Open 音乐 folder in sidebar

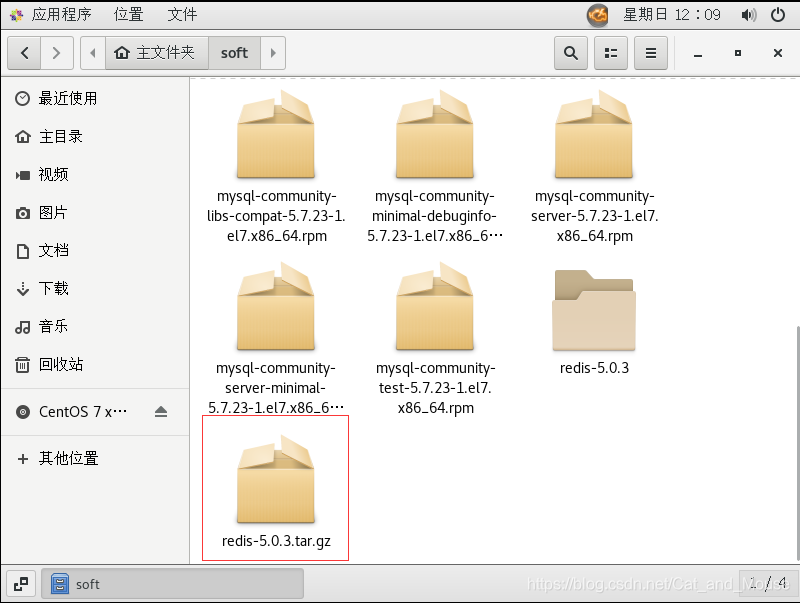coord(95,326)
